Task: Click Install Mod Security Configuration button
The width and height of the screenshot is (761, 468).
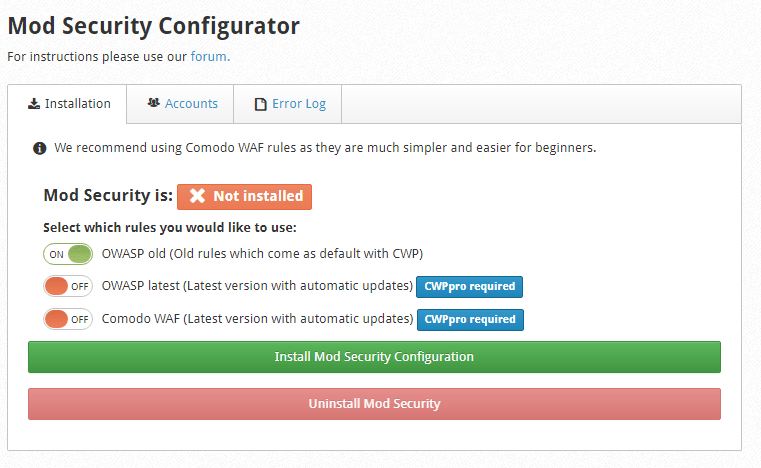Action: point(374,357)
